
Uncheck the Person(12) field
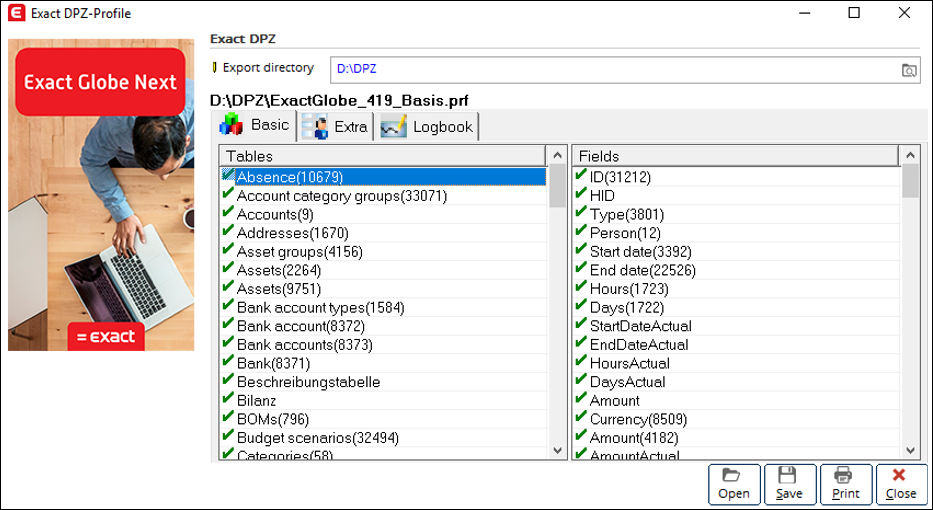click(581, 231)
